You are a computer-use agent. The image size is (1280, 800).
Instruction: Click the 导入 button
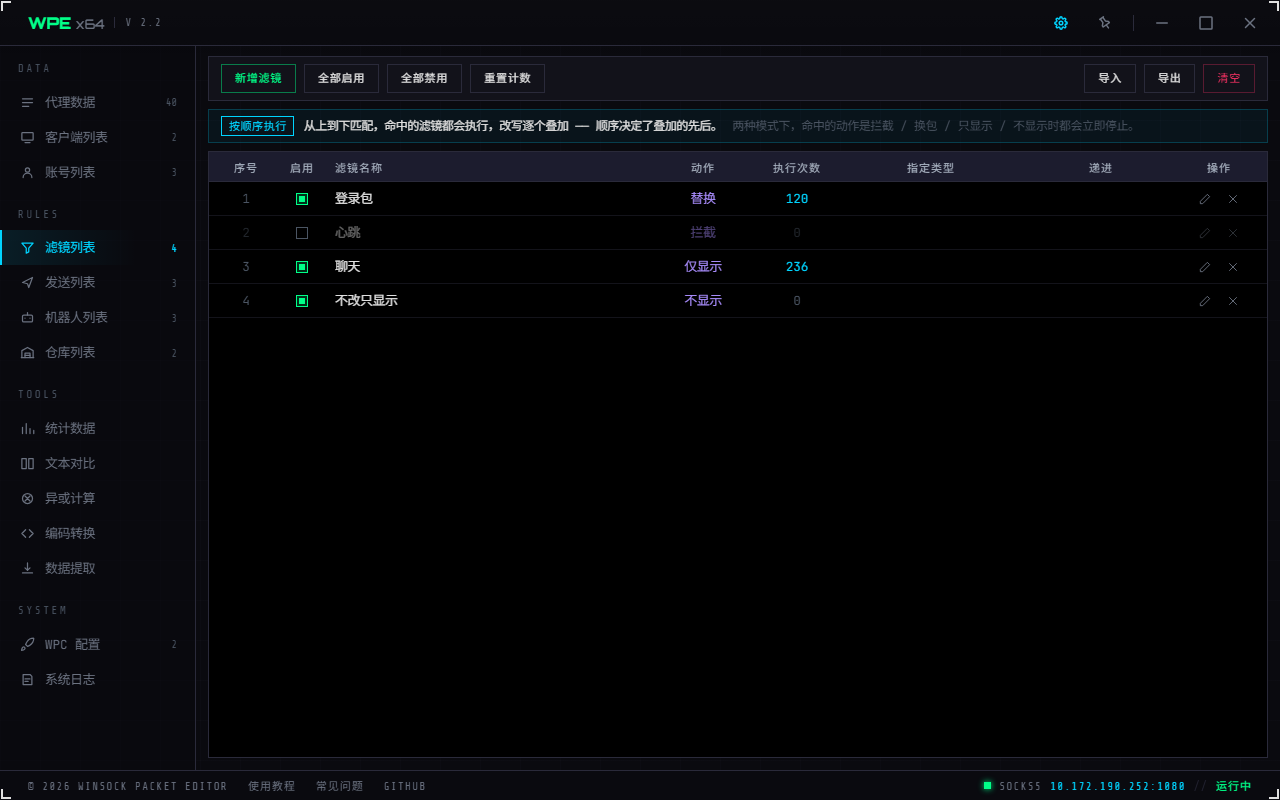(1110, 78)
